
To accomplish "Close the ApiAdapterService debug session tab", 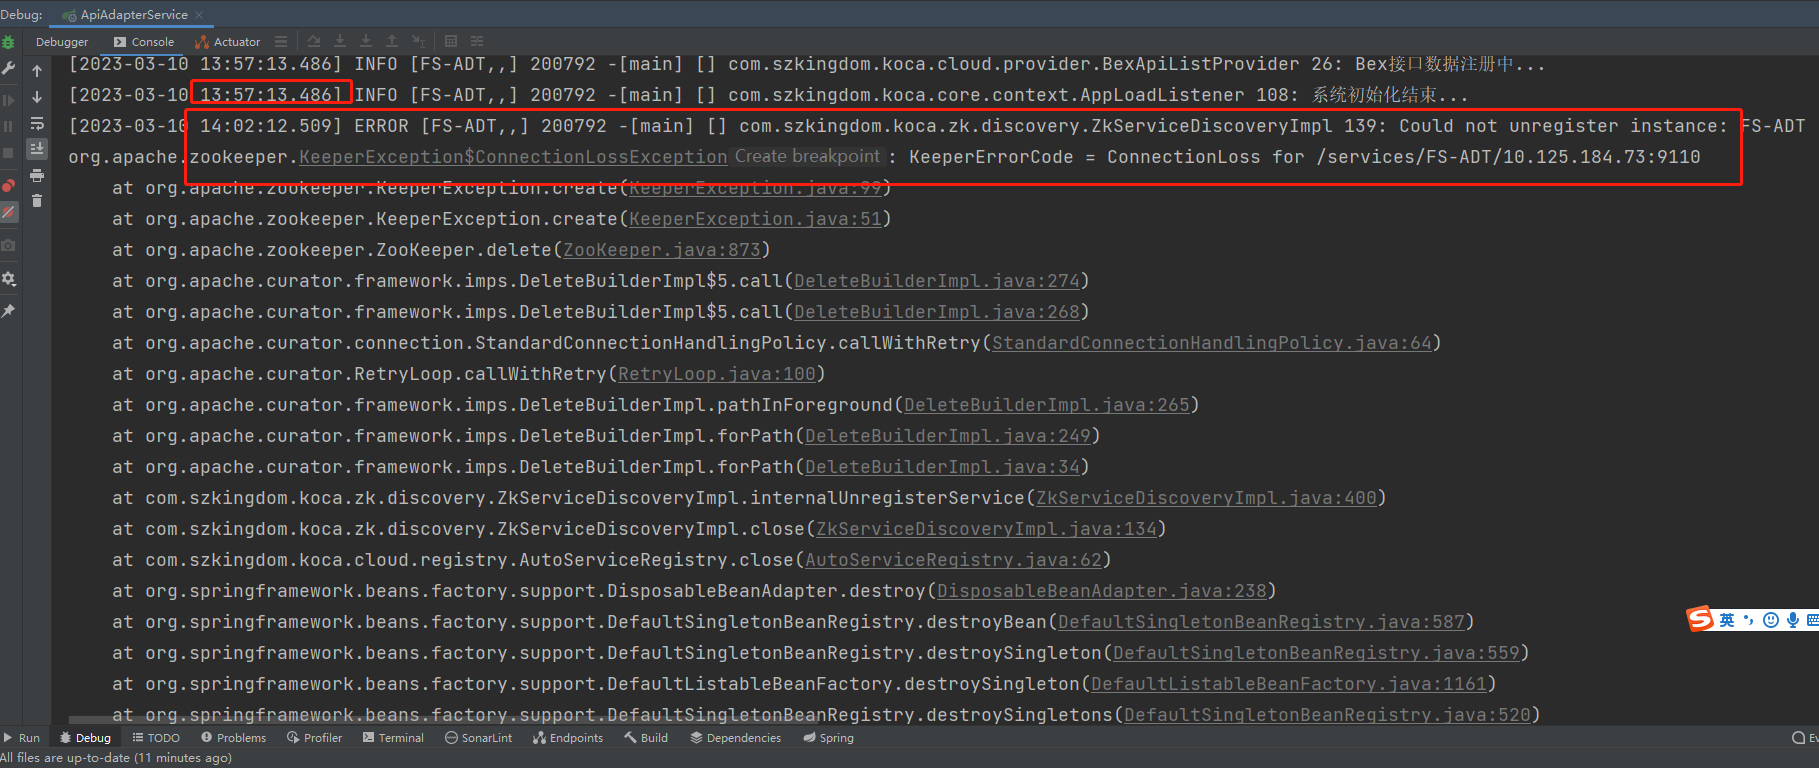I will tap(199, 15).
